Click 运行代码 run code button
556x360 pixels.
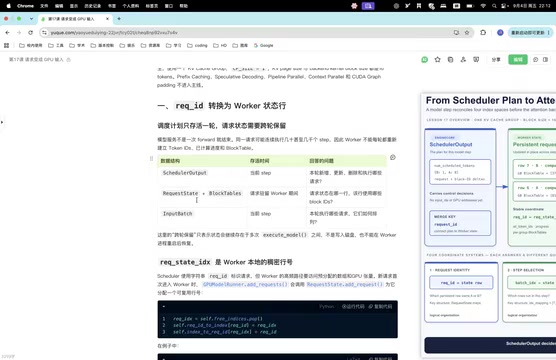point(353,306)
